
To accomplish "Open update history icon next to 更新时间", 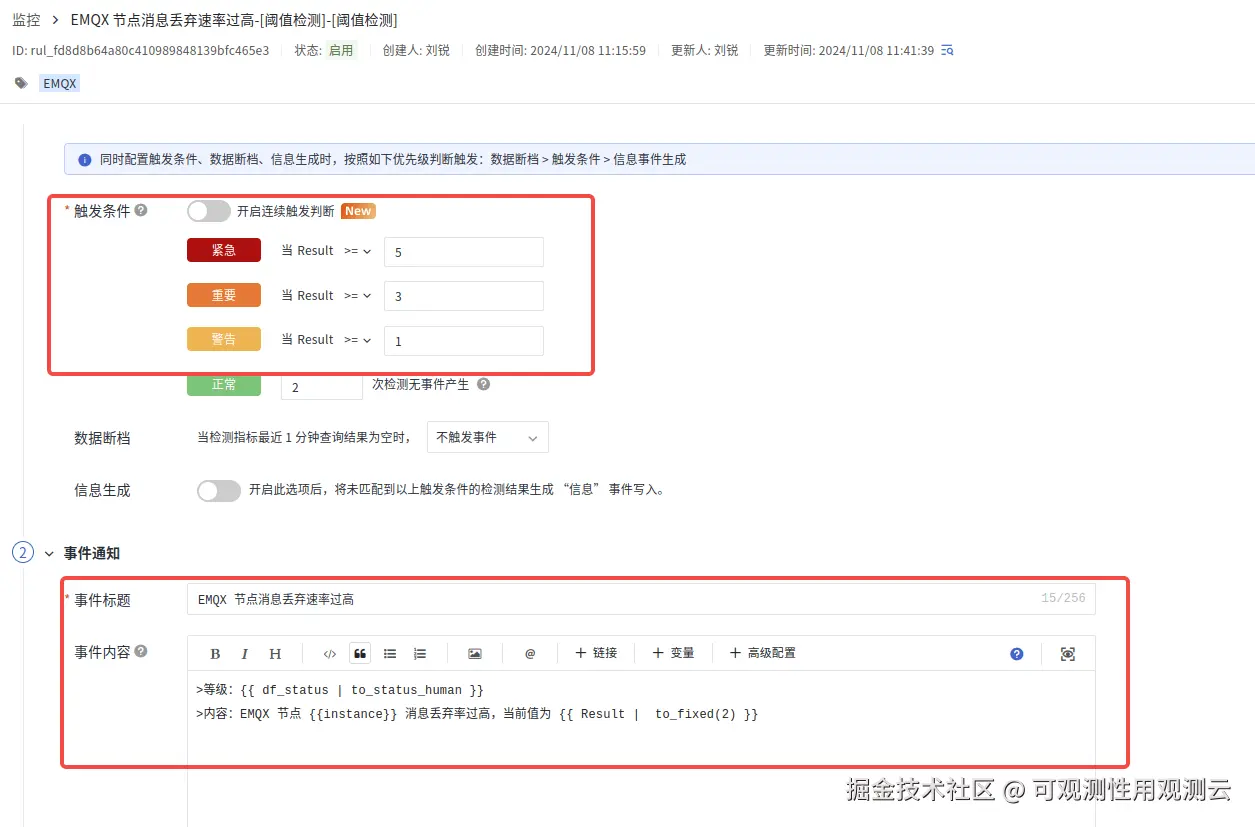I will pyautogui.click(x=947, y=50).
